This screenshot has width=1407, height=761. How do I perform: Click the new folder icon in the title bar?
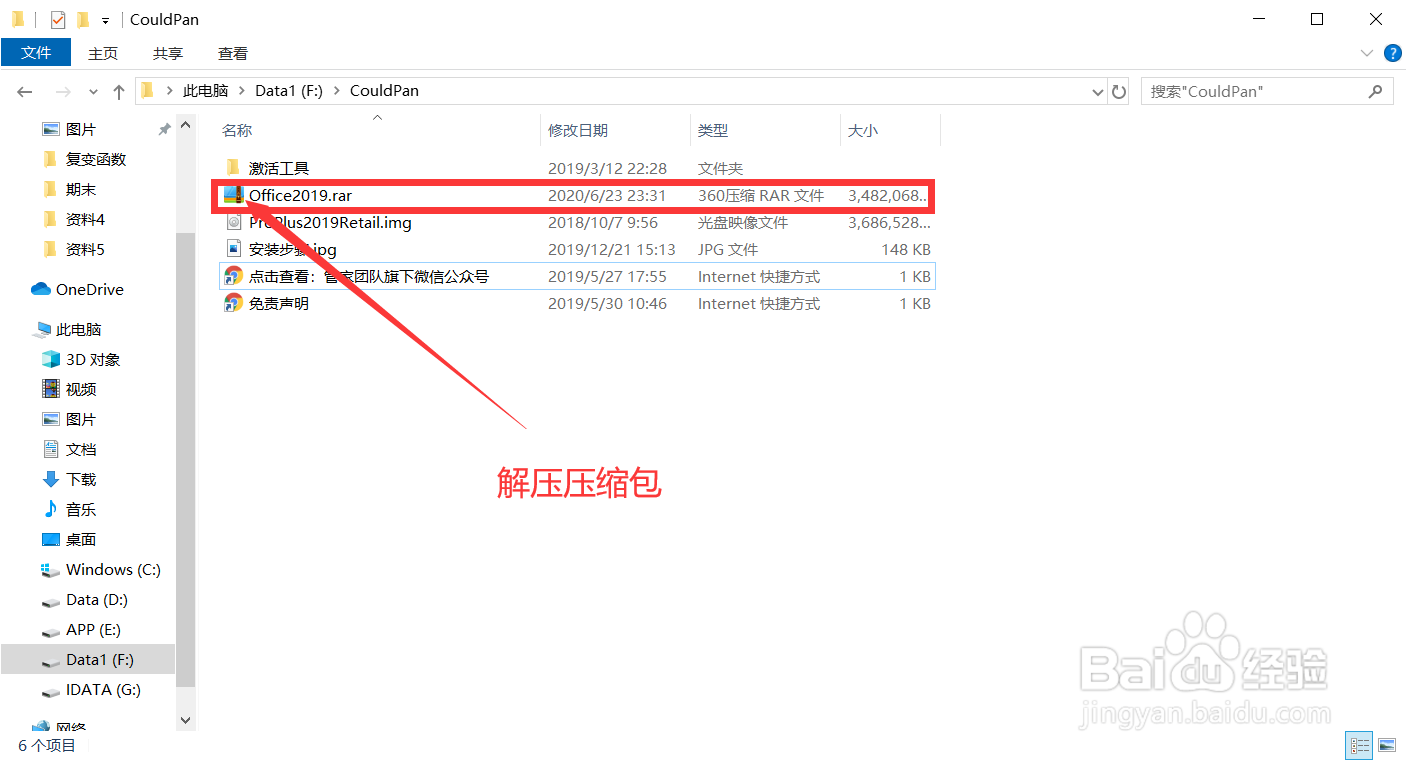83,19
